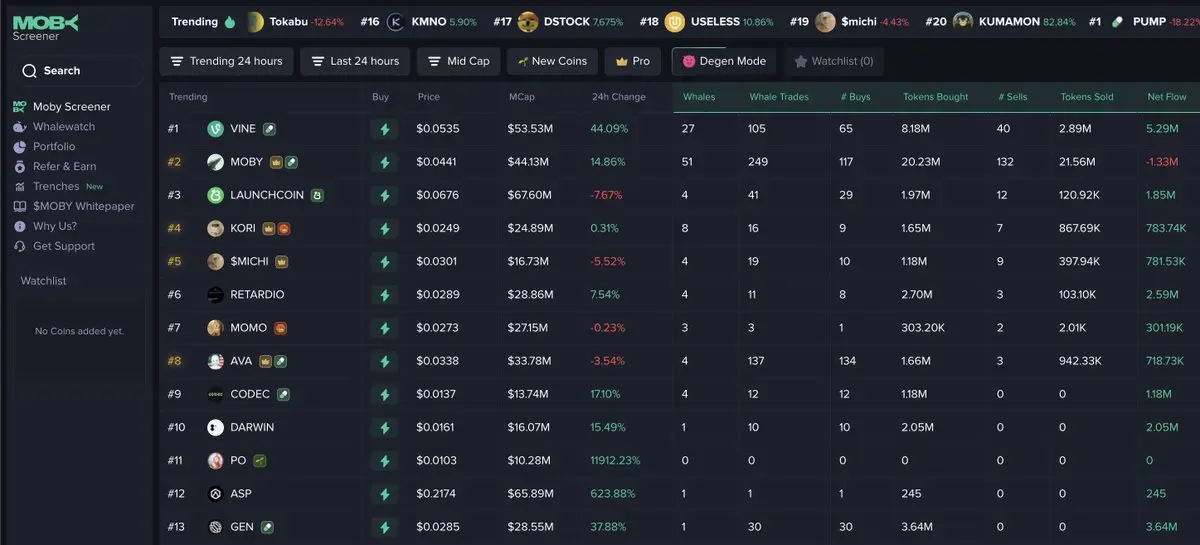Click the DARWIN coin logo
1200x545 pixels.
tap(215, 428)
